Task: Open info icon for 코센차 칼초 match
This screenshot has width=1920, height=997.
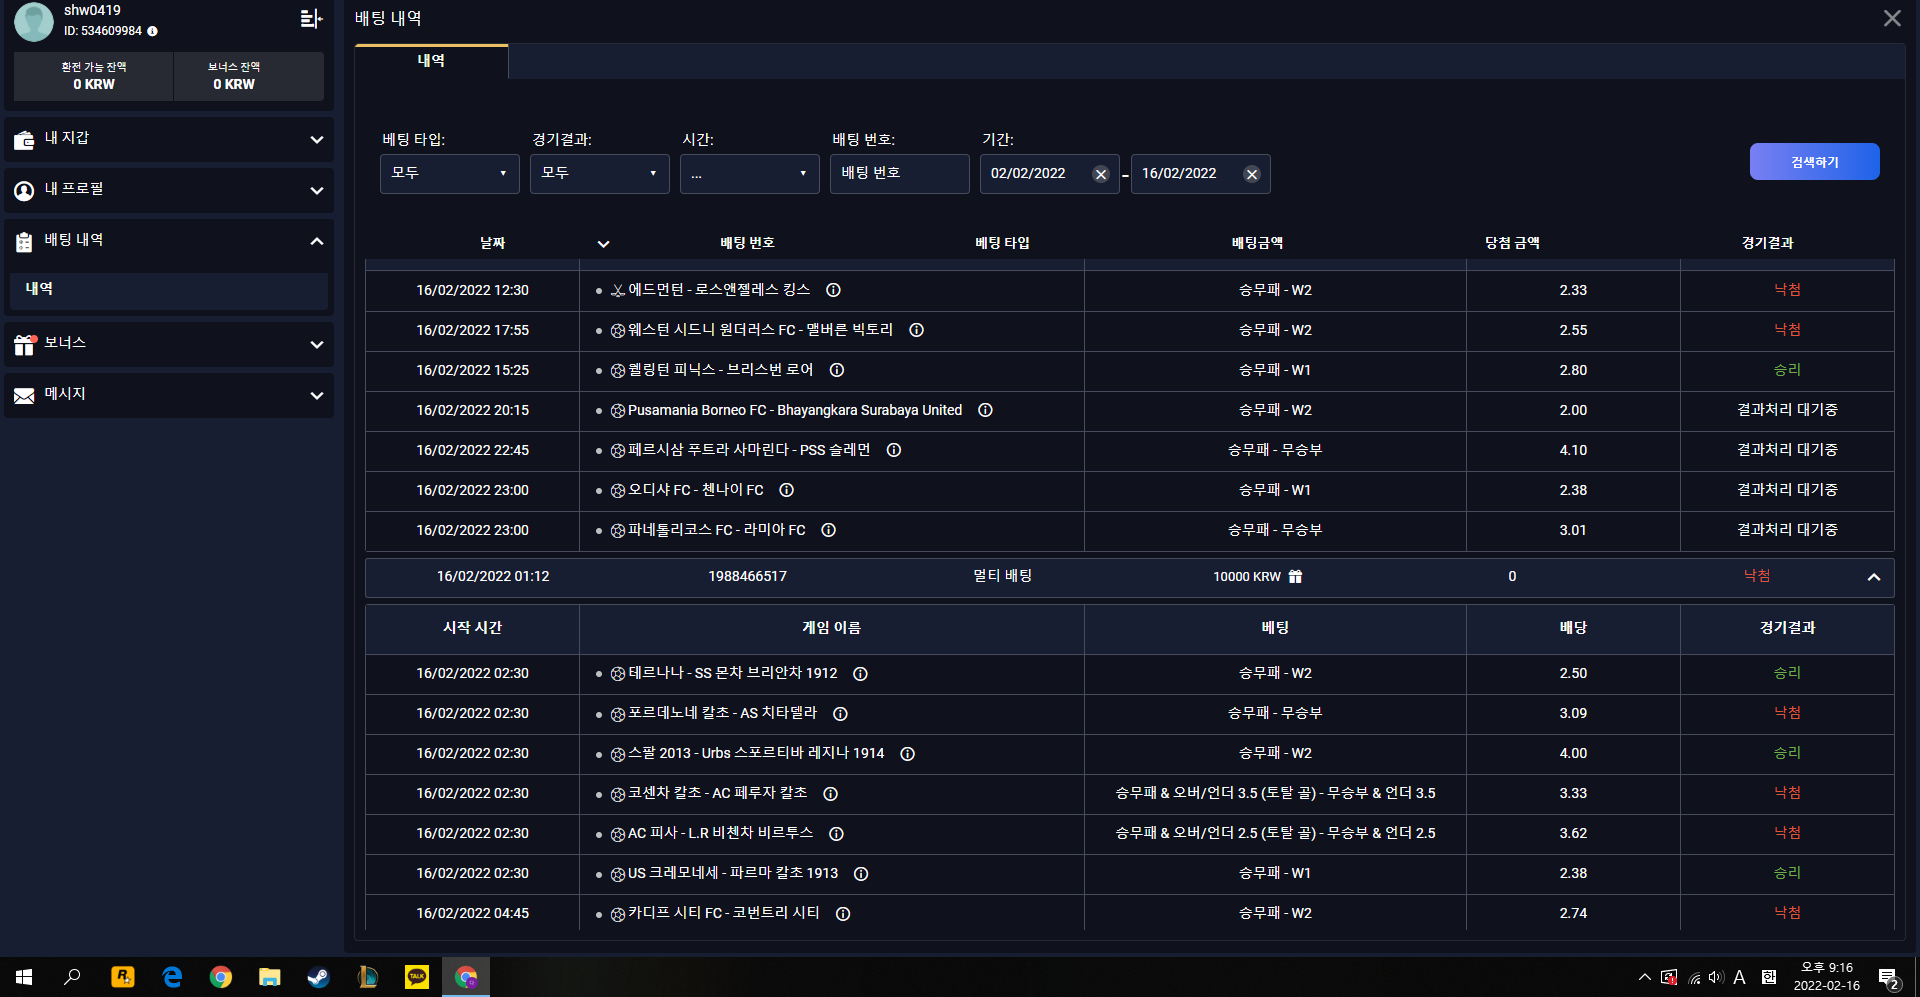Action: (x=830, y=794)
